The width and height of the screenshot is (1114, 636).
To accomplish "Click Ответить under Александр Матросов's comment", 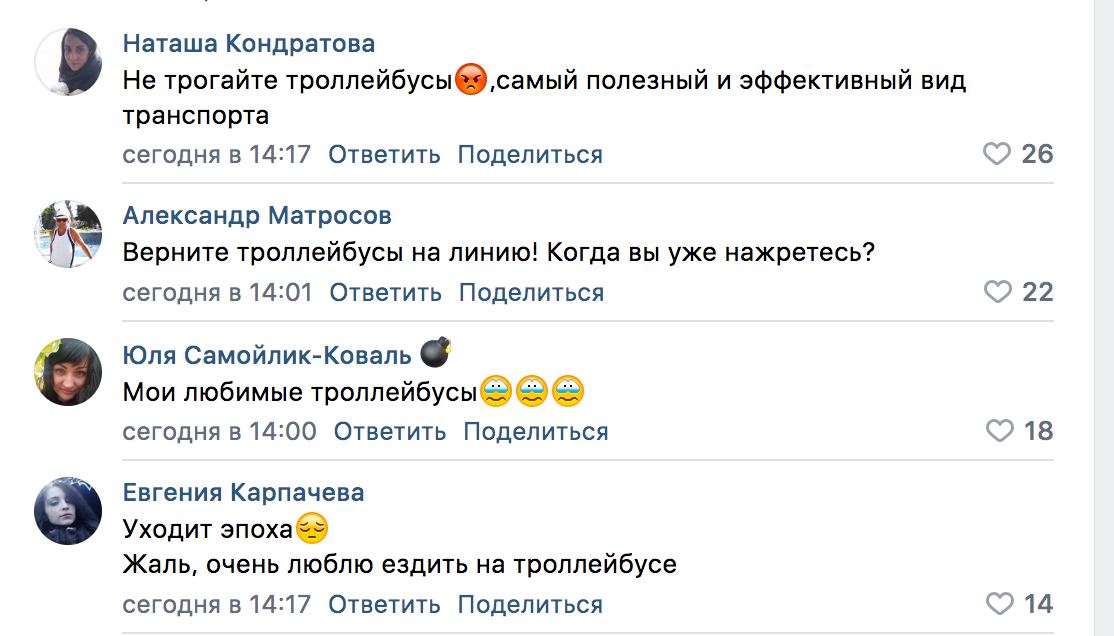I will (x=385, y=293).
